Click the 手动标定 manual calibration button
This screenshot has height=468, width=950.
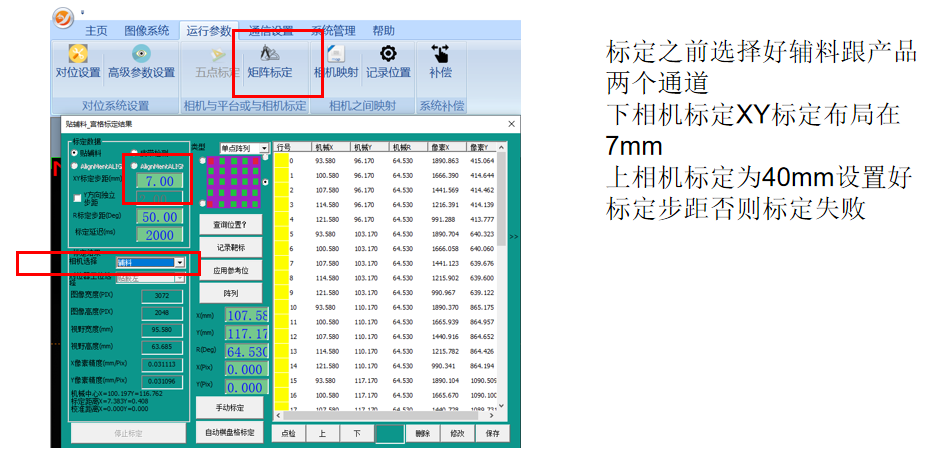pyautogui.click(x=231, y=407)
